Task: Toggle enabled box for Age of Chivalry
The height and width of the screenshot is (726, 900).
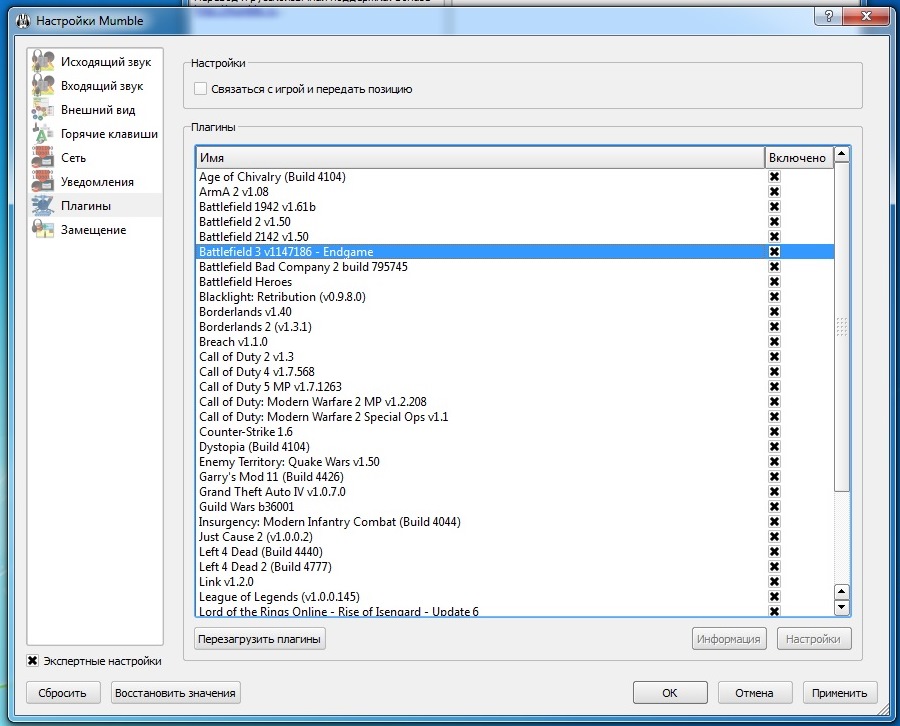Action: [x=774, y=177]
